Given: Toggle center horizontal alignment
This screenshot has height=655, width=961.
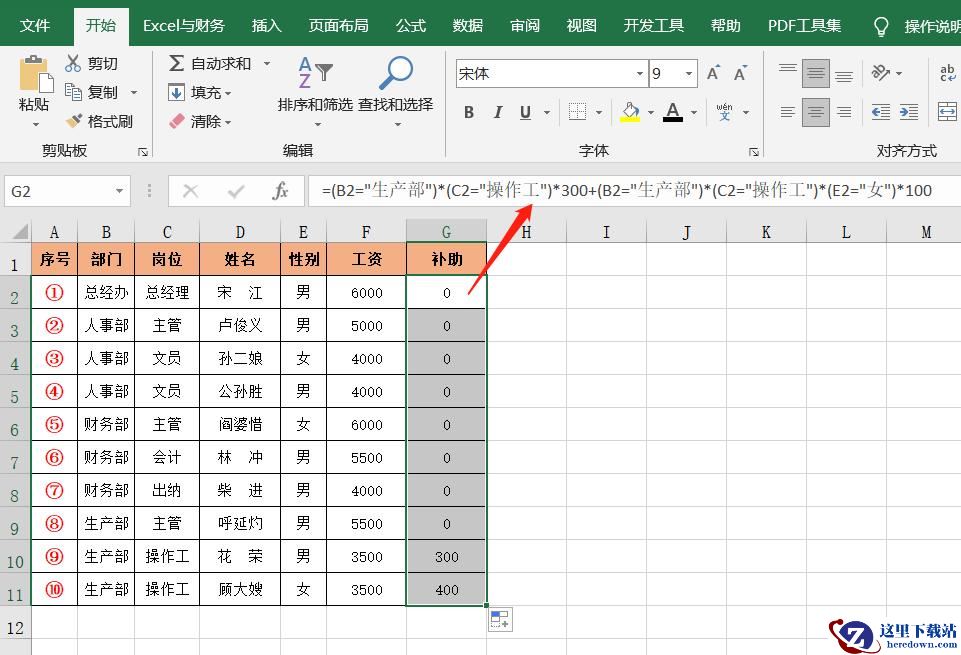Looking at the screenshot, I should click(816, 112).
